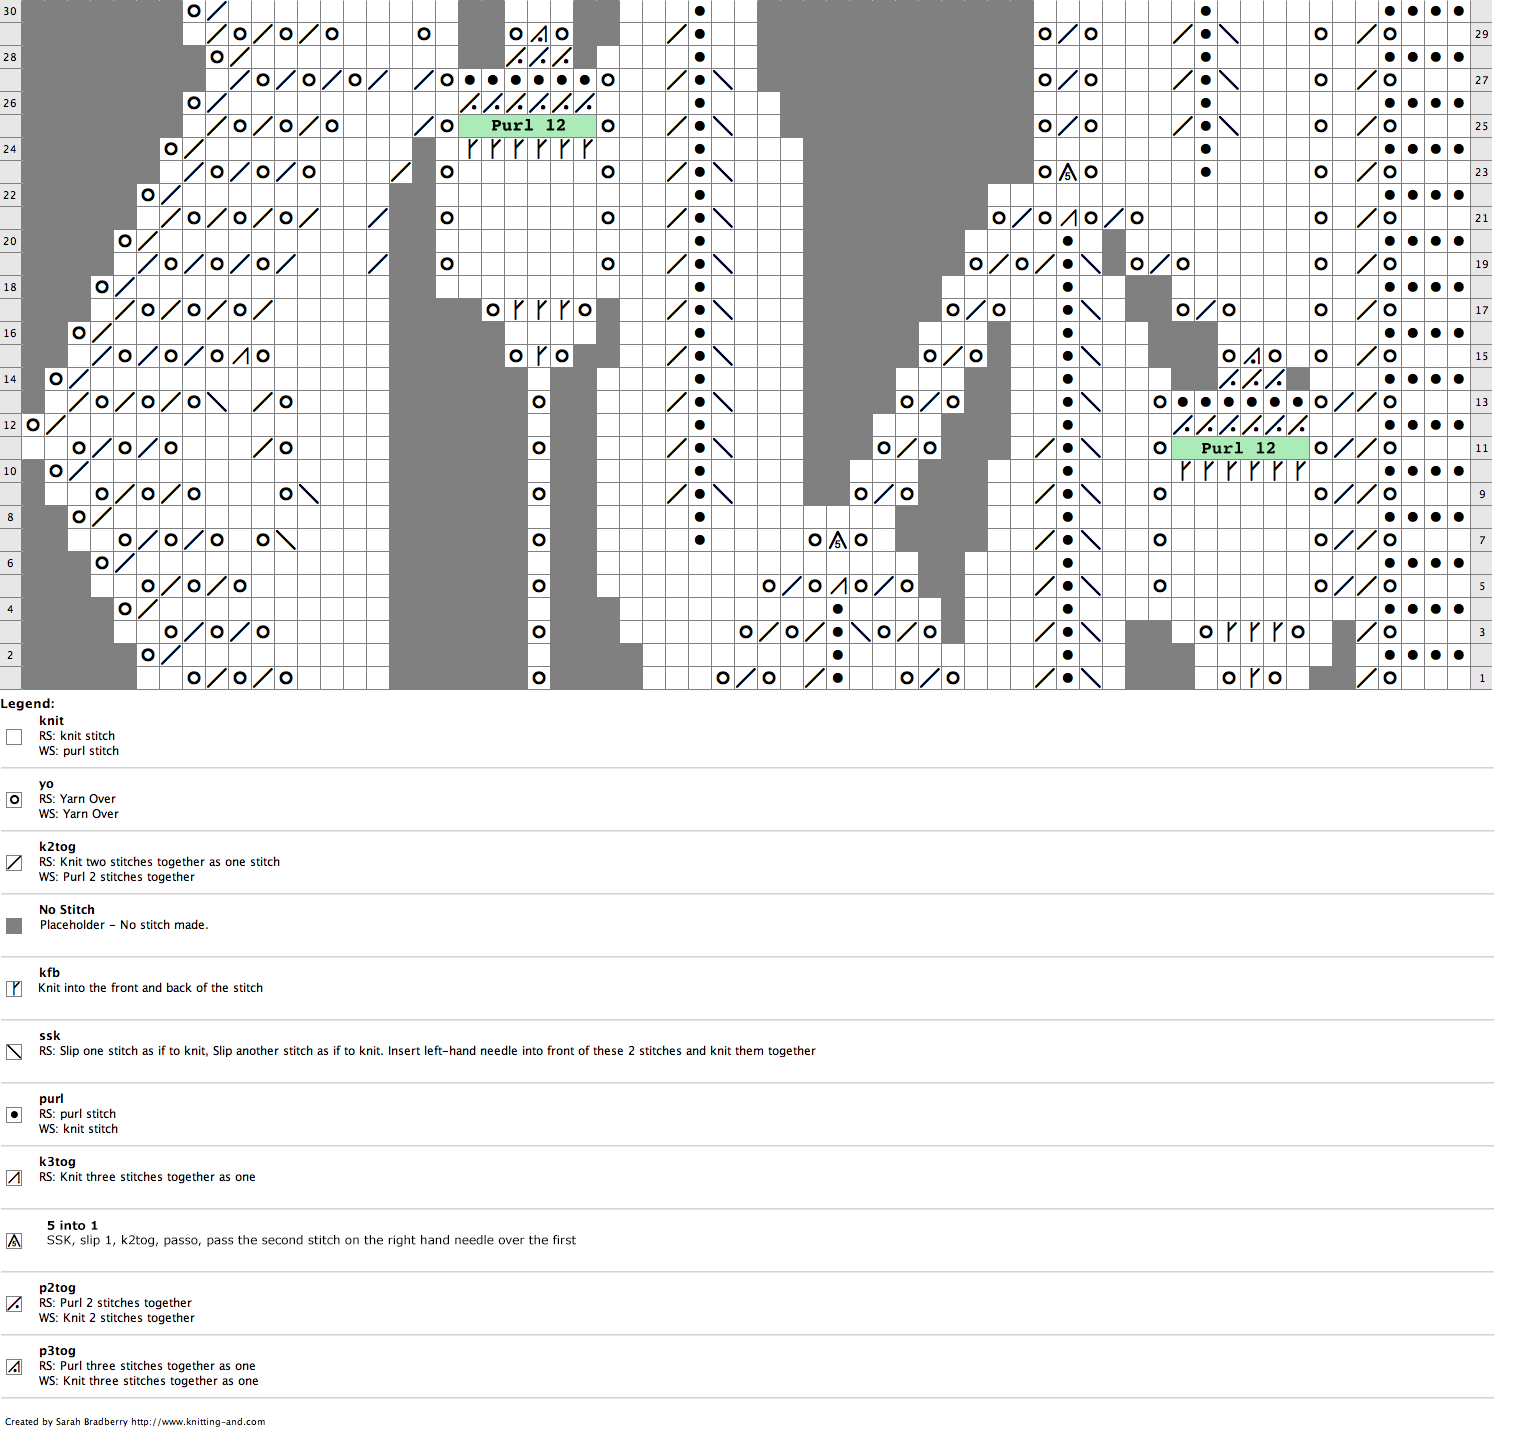Screen dimensions: 1513x1429
Task: Click row number 12 label
Action: [10, 425]
